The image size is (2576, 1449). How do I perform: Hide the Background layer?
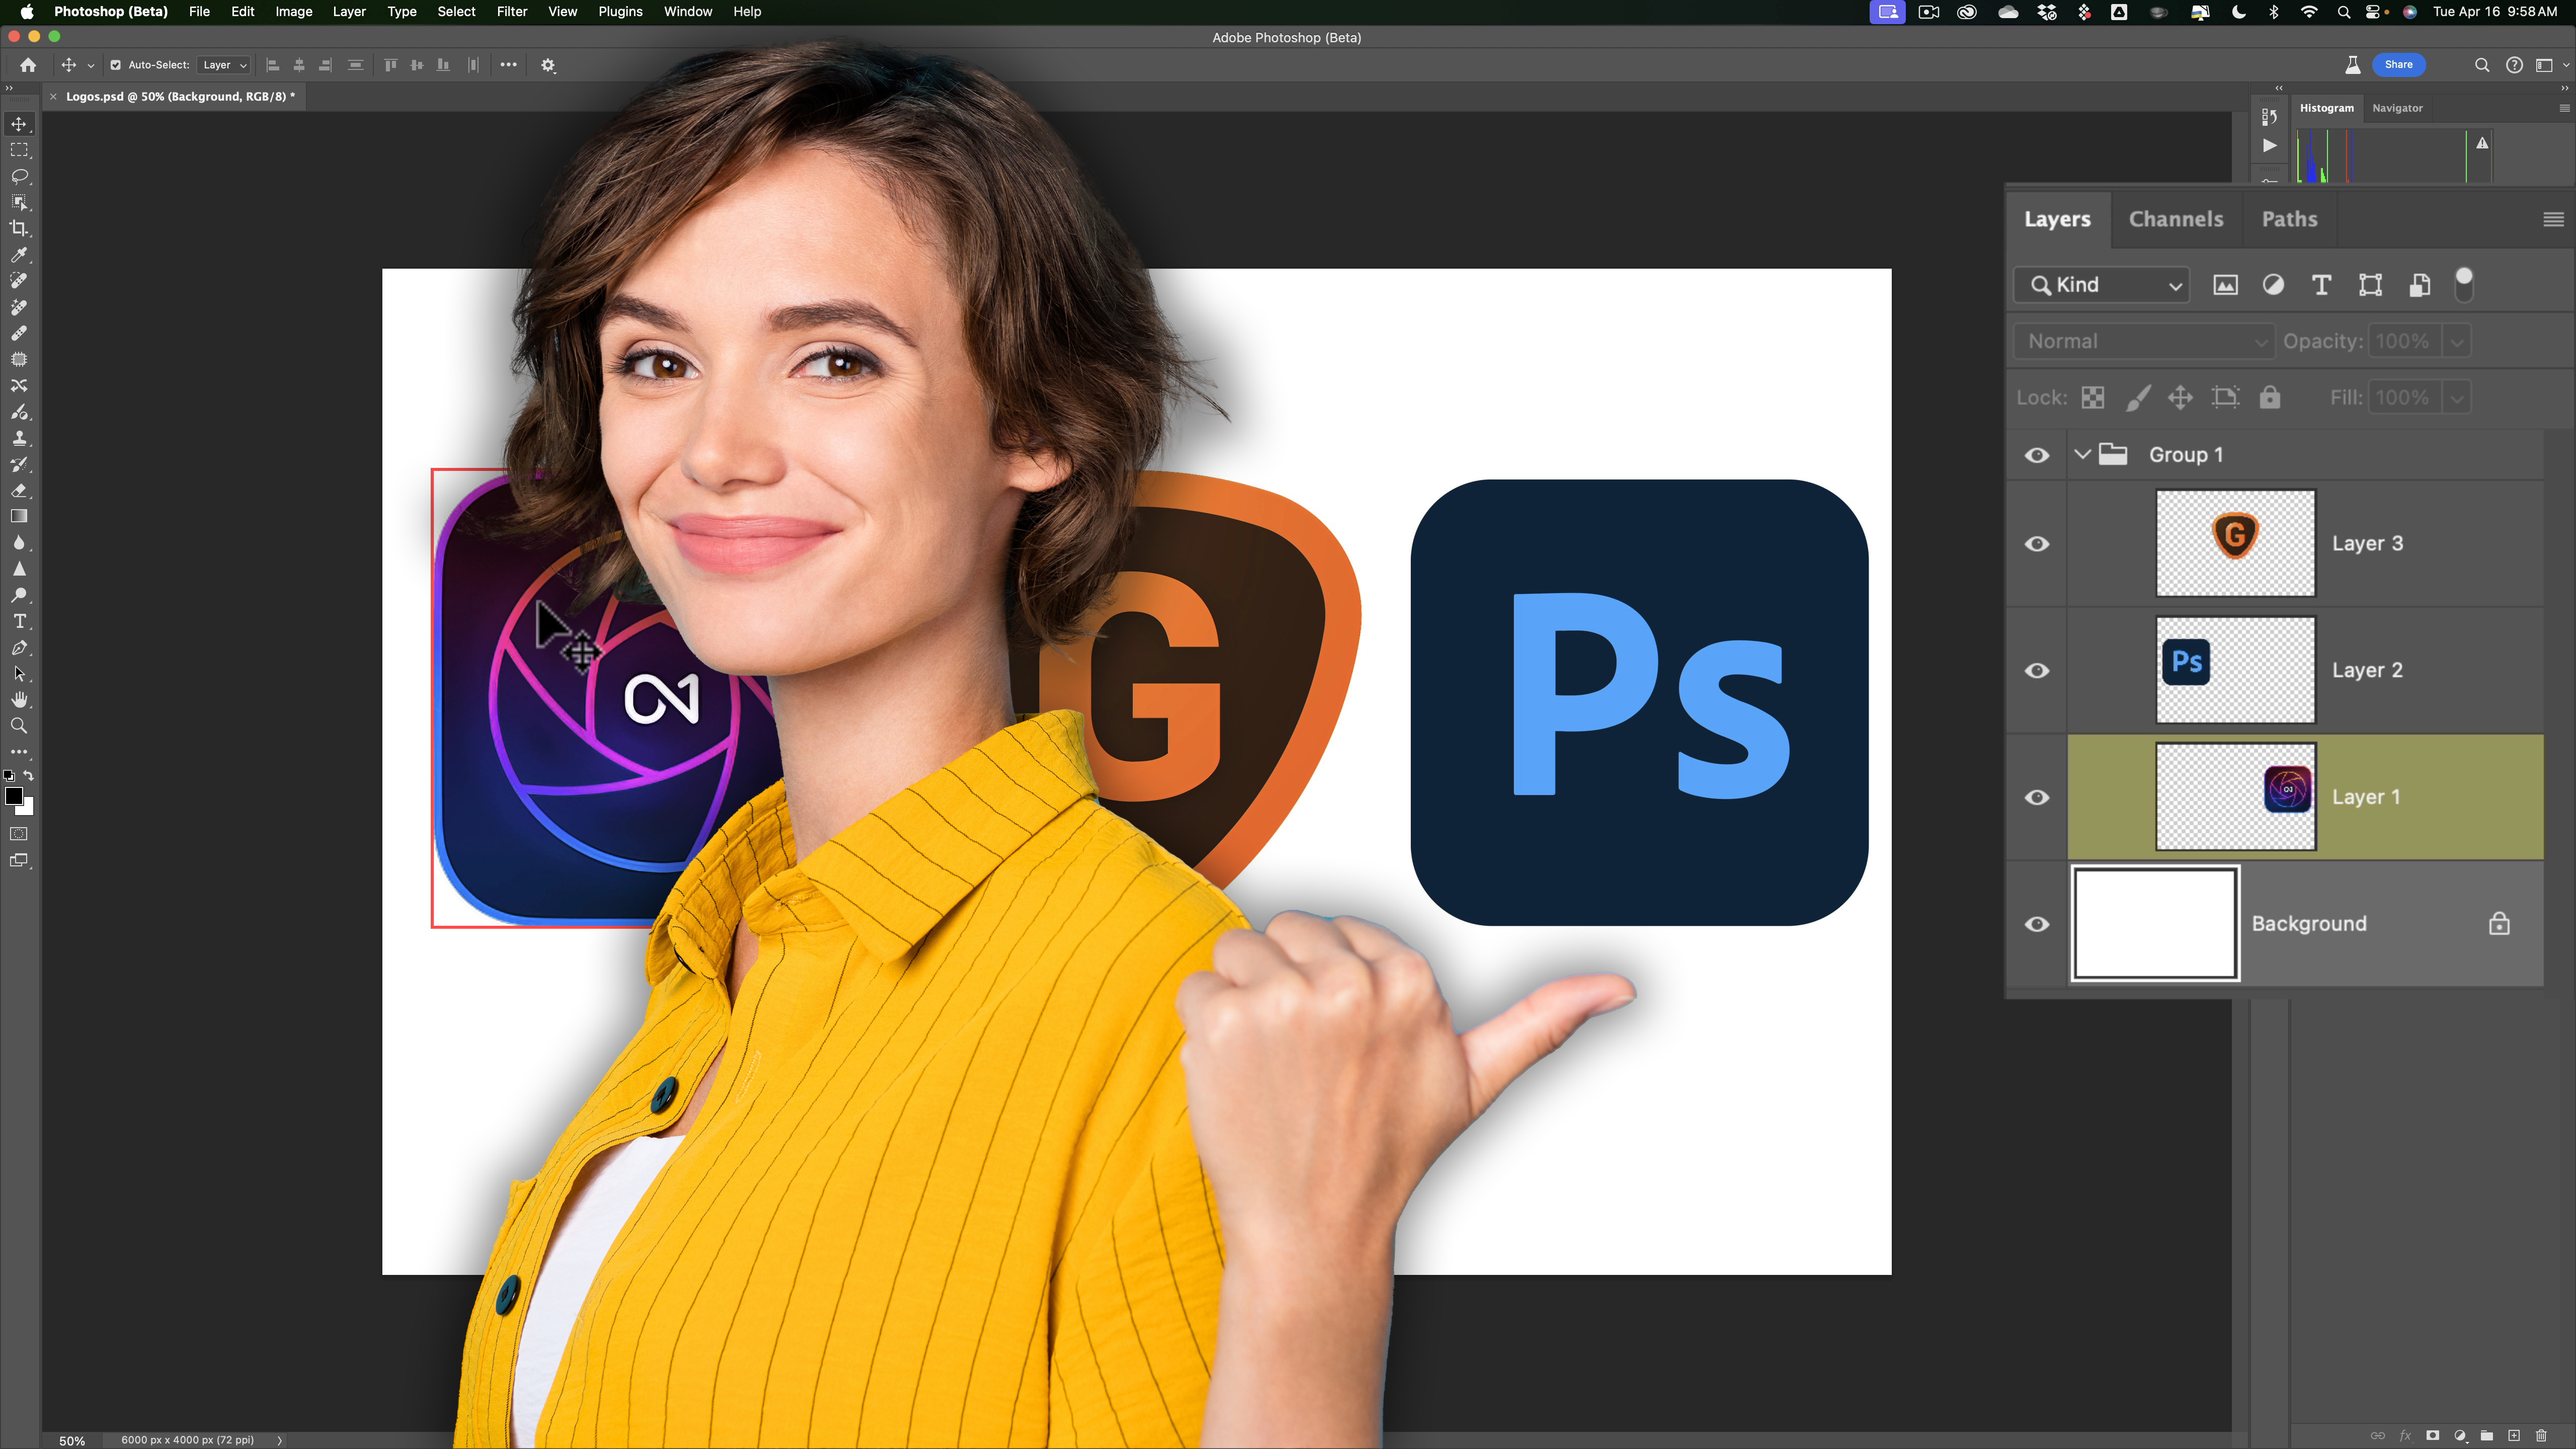(x=2037, y=924)
